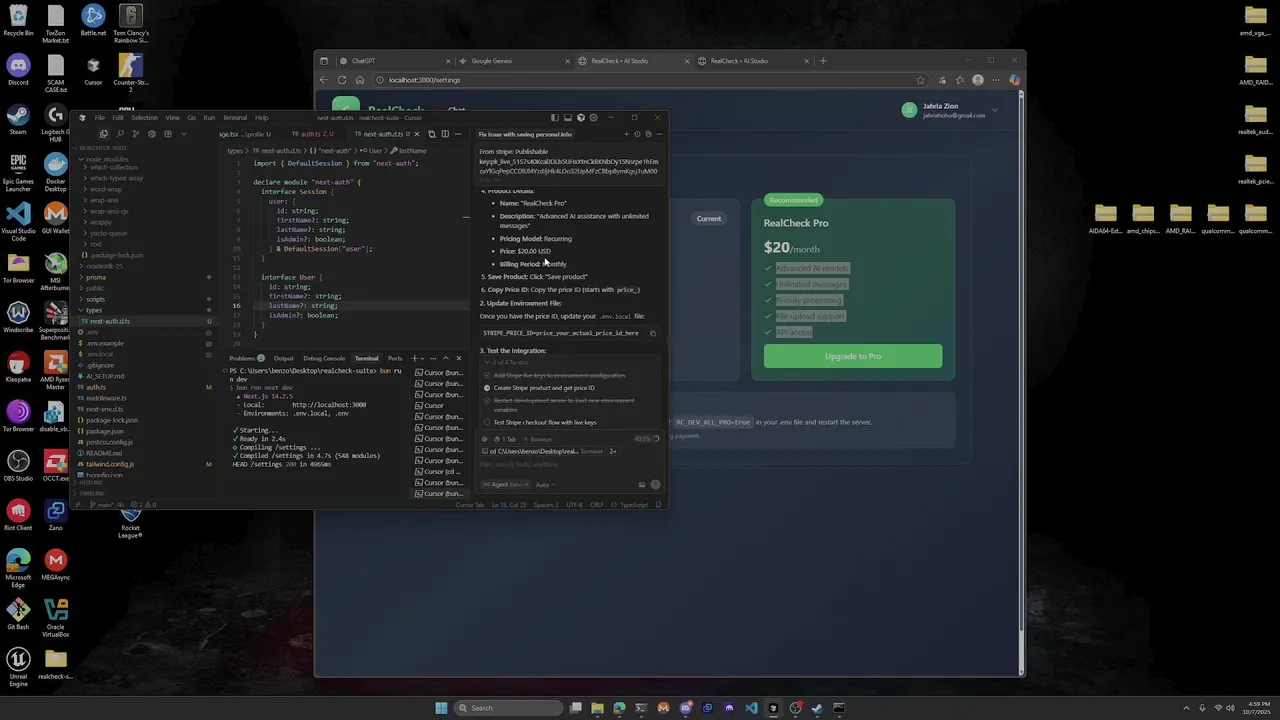Switch to the Ports panel tab
This screenshot has width=1280, height=720.
tap(395, 358)
